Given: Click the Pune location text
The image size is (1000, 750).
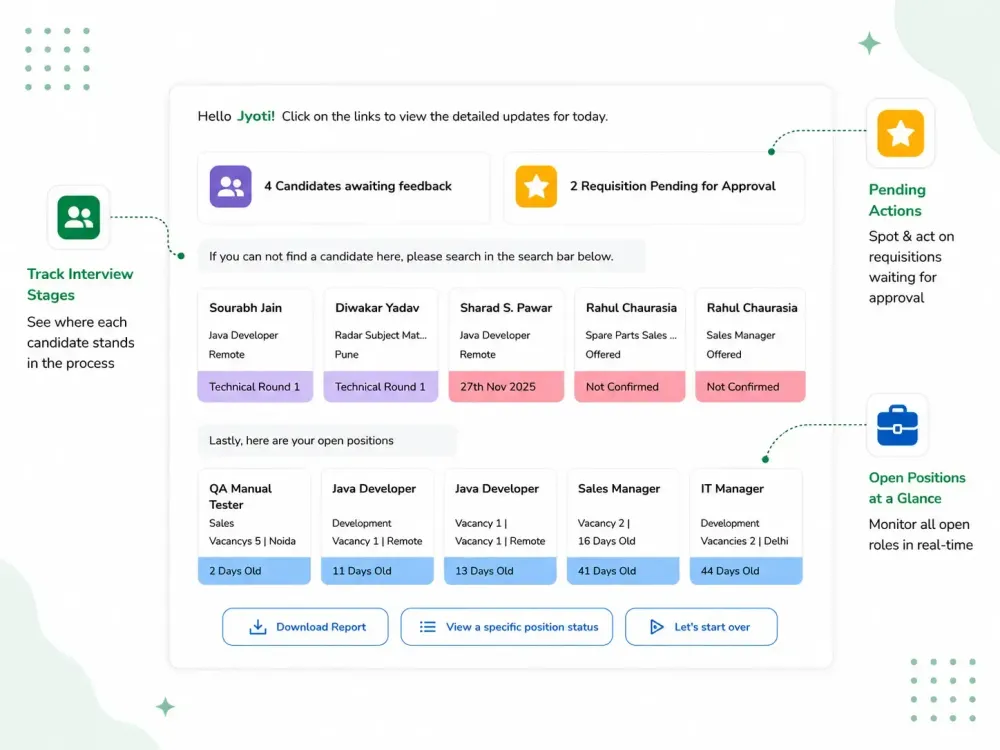Looking at the screenshot, I should pos(347,354).
